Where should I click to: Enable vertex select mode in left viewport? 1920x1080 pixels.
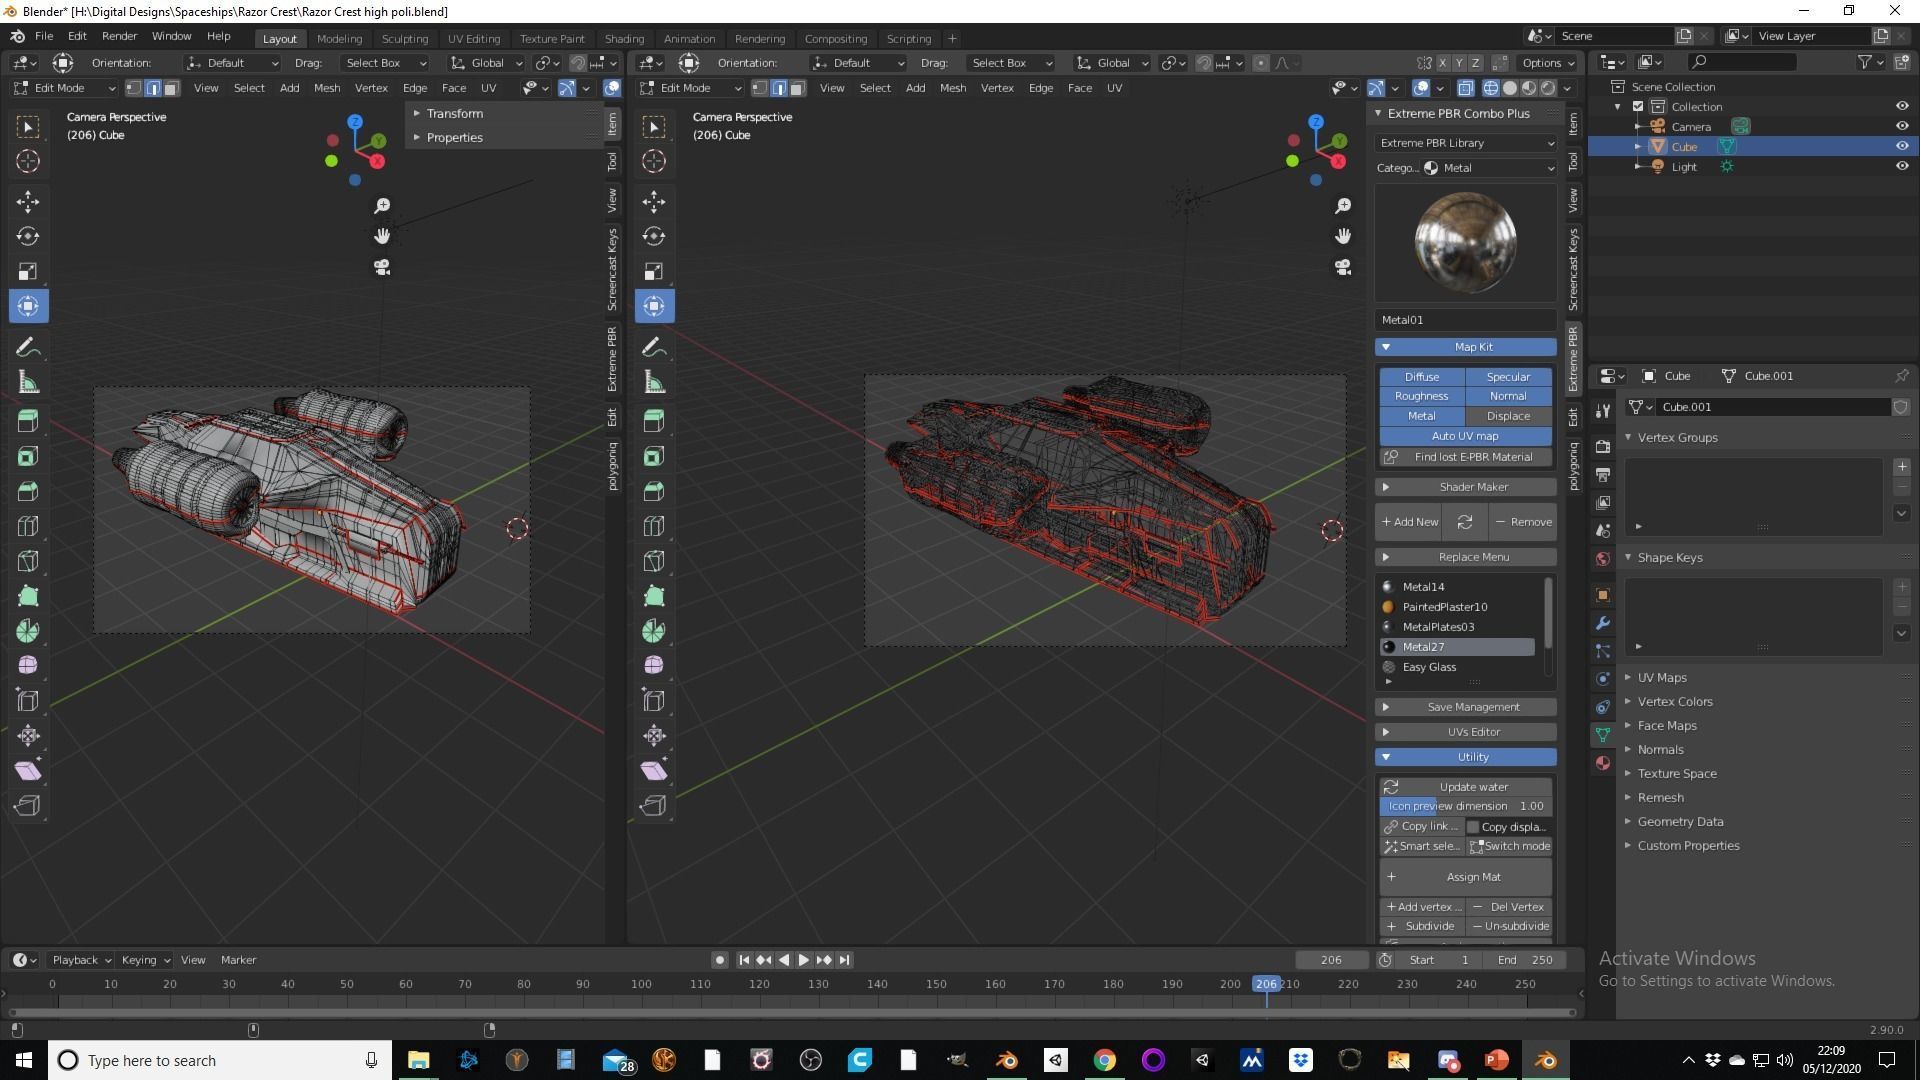[x=134, y=88]
